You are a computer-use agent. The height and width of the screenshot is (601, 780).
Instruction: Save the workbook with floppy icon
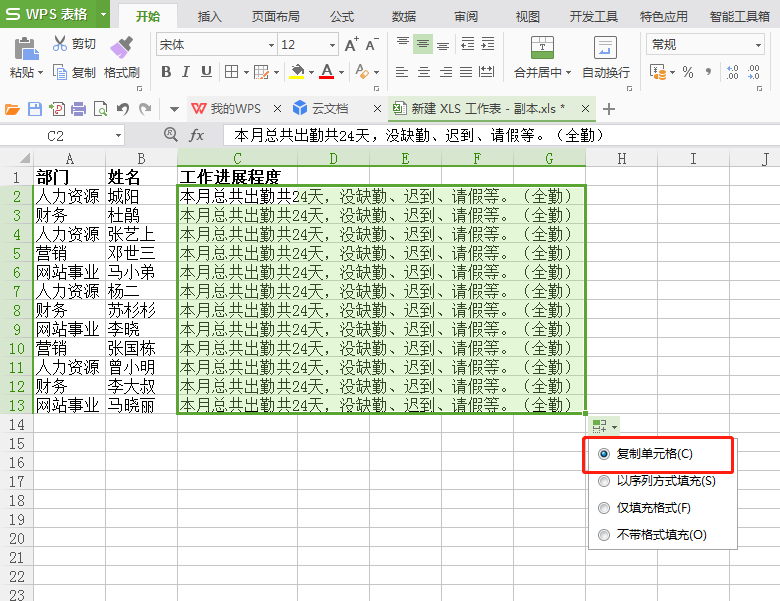(35, 109)
